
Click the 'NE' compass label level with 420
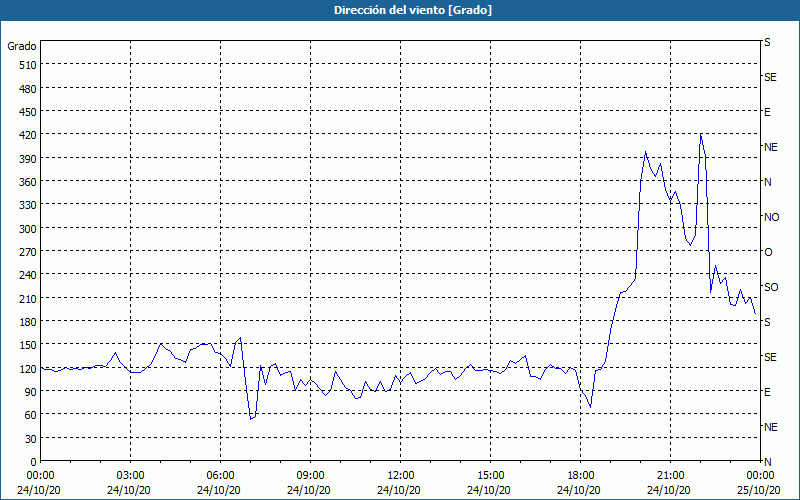770,147
